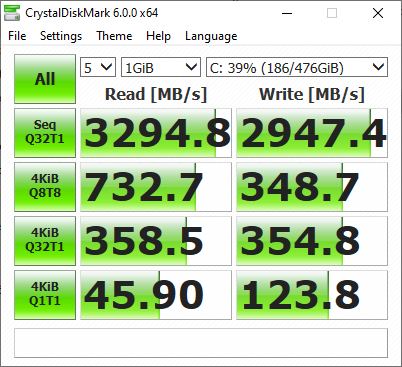Open the Settings menu
Image resolution: width=402 pixels, height=367 pixels.
(x=61, y=36)
